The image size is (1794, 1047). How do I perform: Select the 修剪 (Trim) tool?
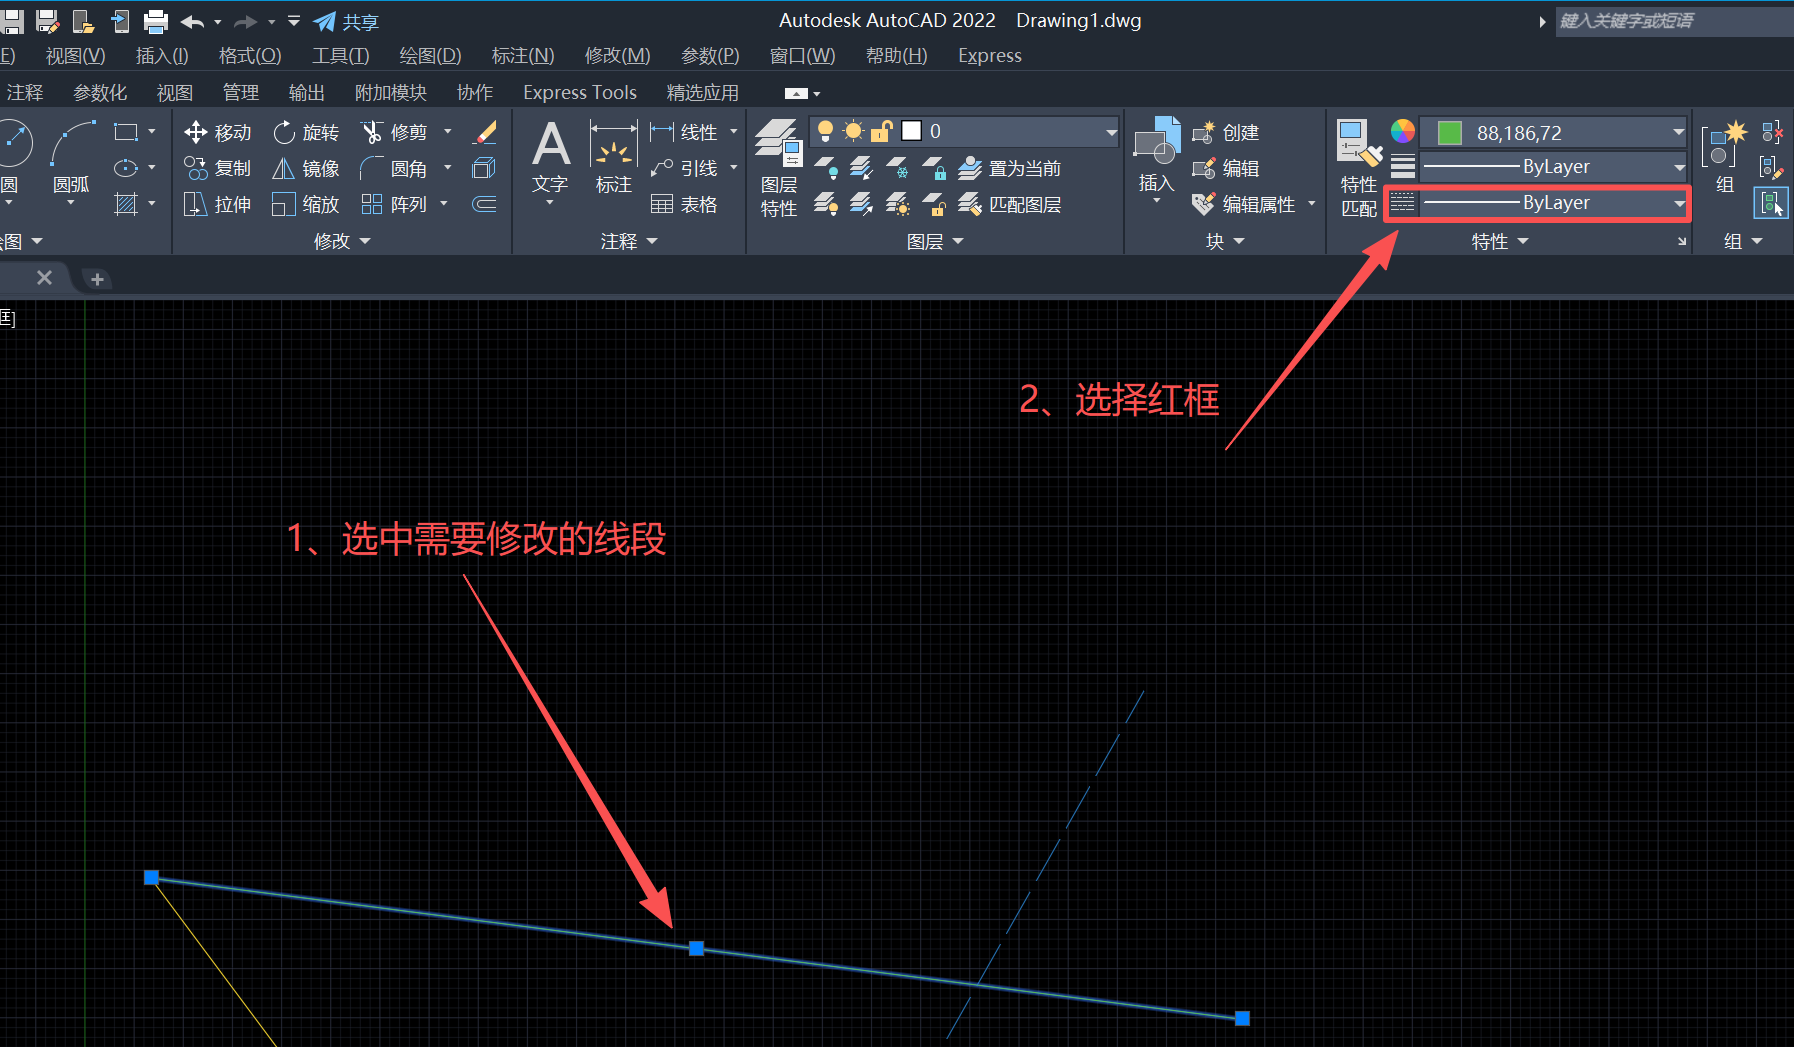(398, 131)
